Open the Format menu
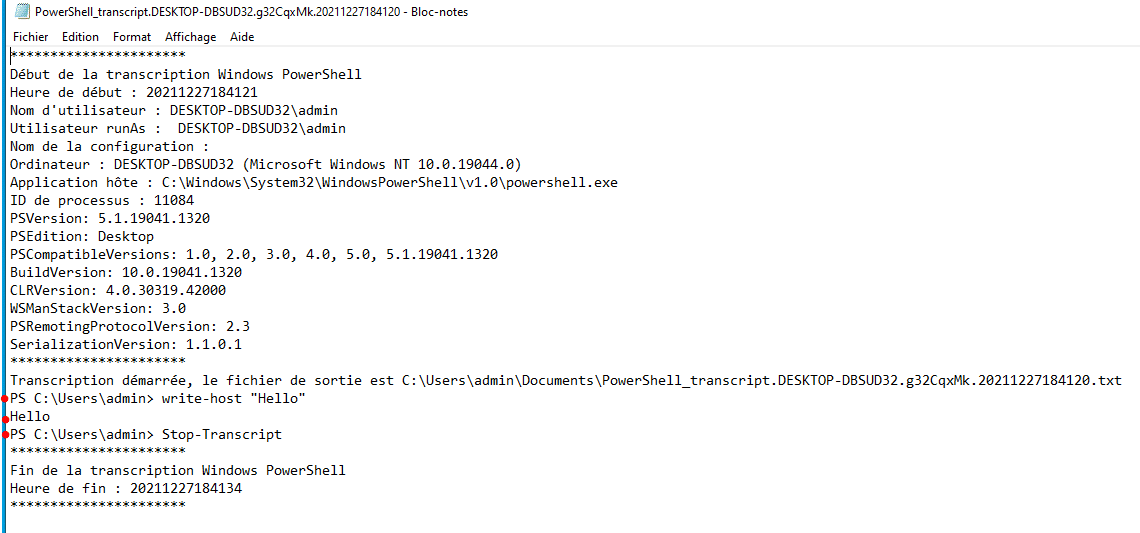Image resolution: width=1140 pixels, height=533 pixels. (x=132, y=37)
